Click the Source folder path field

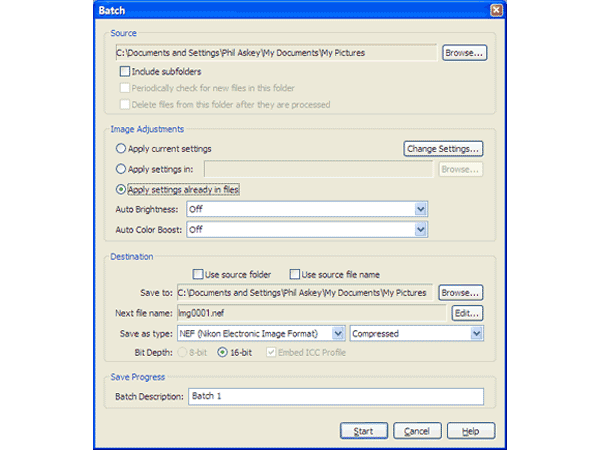tap(276, 53)
